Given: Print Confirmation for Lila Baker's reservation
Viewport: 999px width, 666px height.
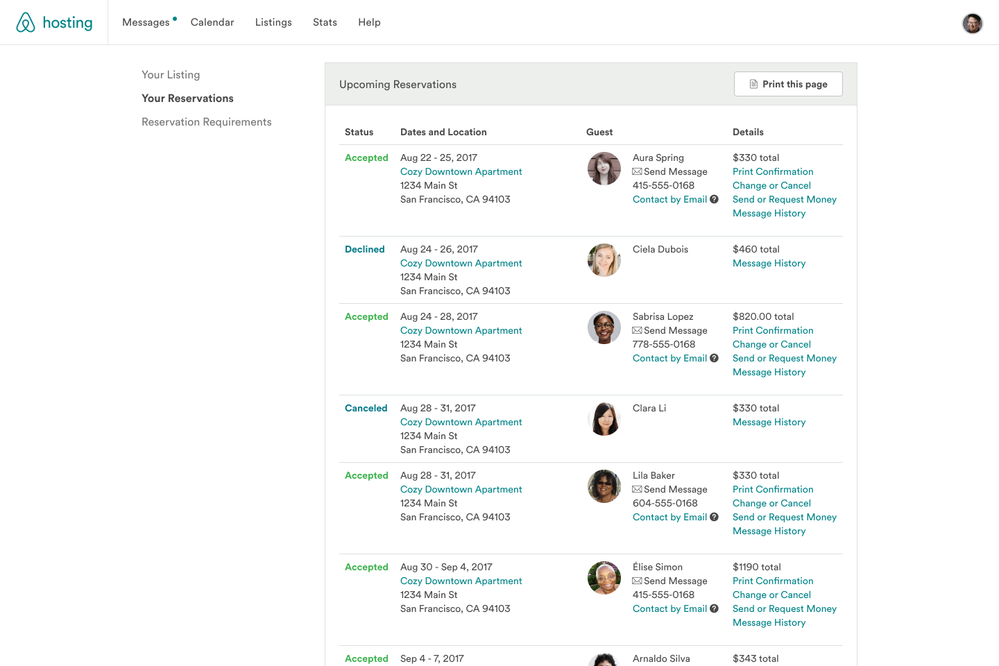Looking at the screenshot, I should [772, 490].
